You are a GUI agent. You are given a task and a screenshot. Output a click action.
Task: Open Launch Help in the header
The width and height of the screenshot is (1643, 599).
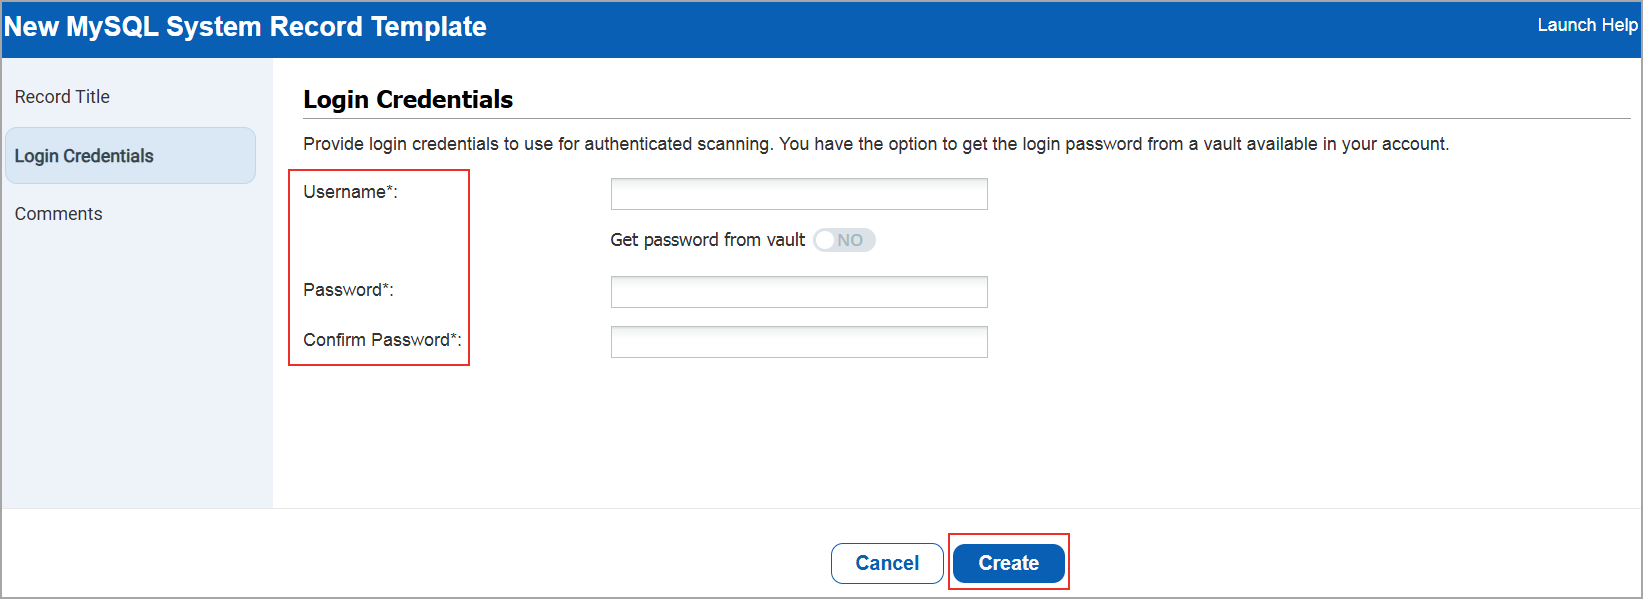tap(1586, 25)
